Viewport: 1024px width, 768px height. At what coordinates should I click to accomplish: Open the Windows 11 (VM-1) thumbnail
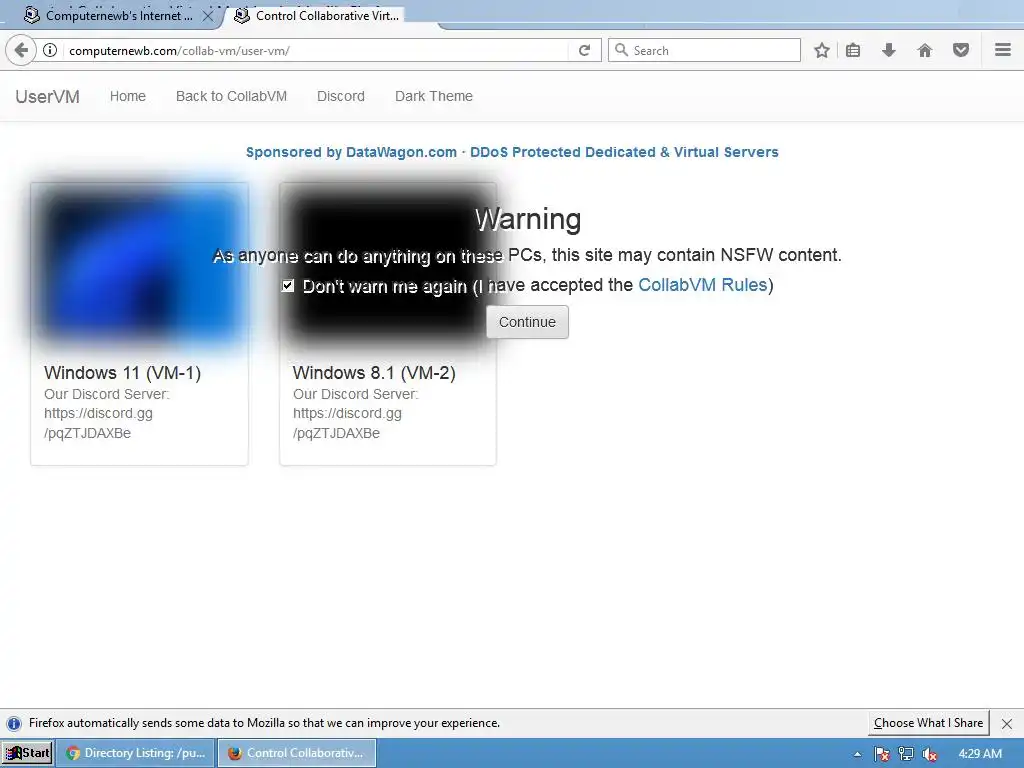pyautogui.click(x=139, y=266)
